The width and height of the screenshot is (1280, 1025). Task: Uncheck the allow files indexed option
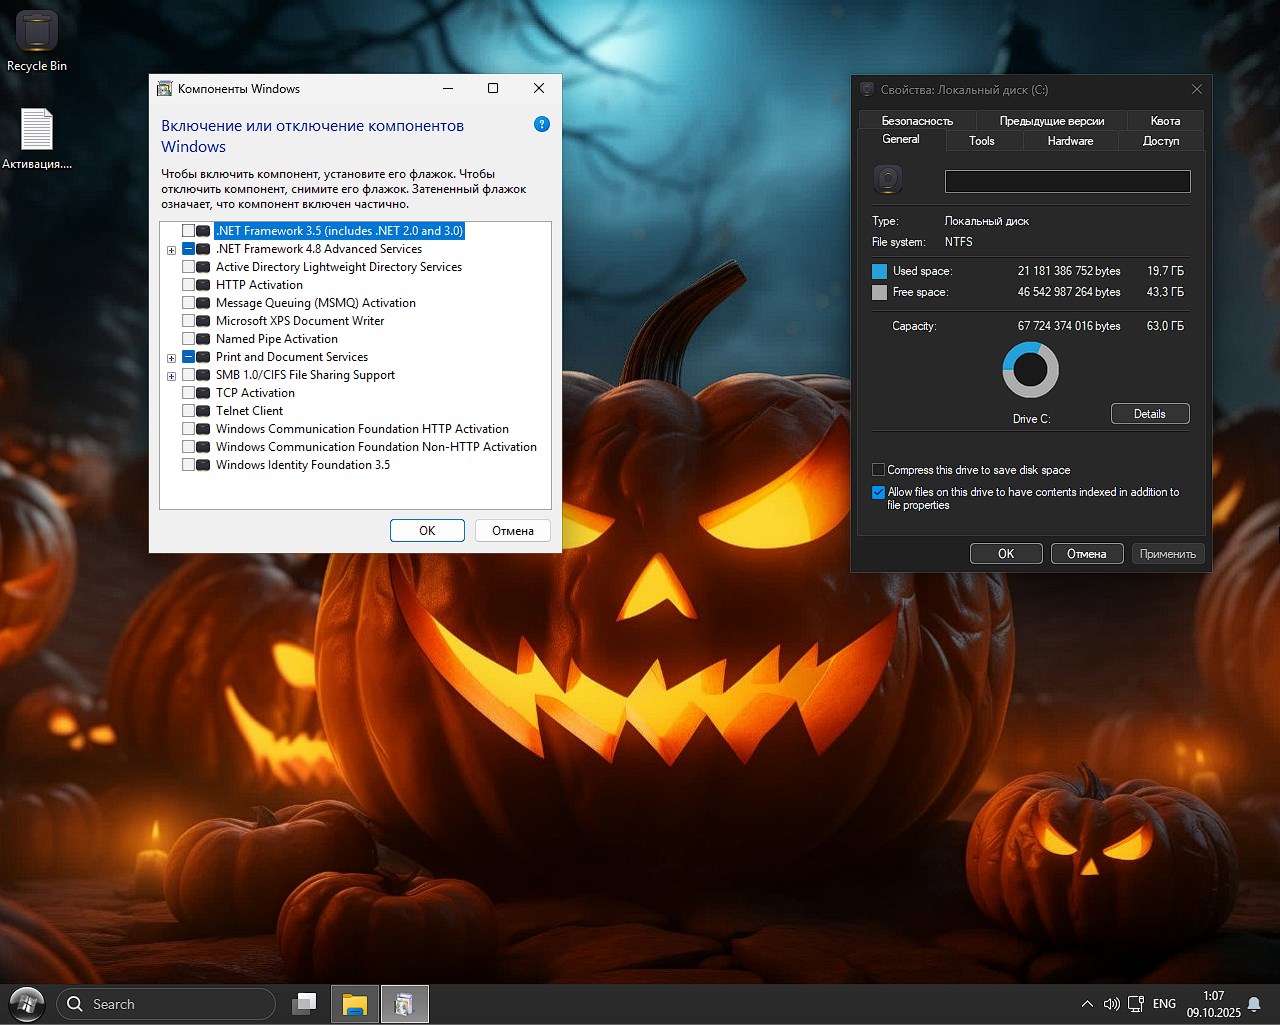(878, 492)
